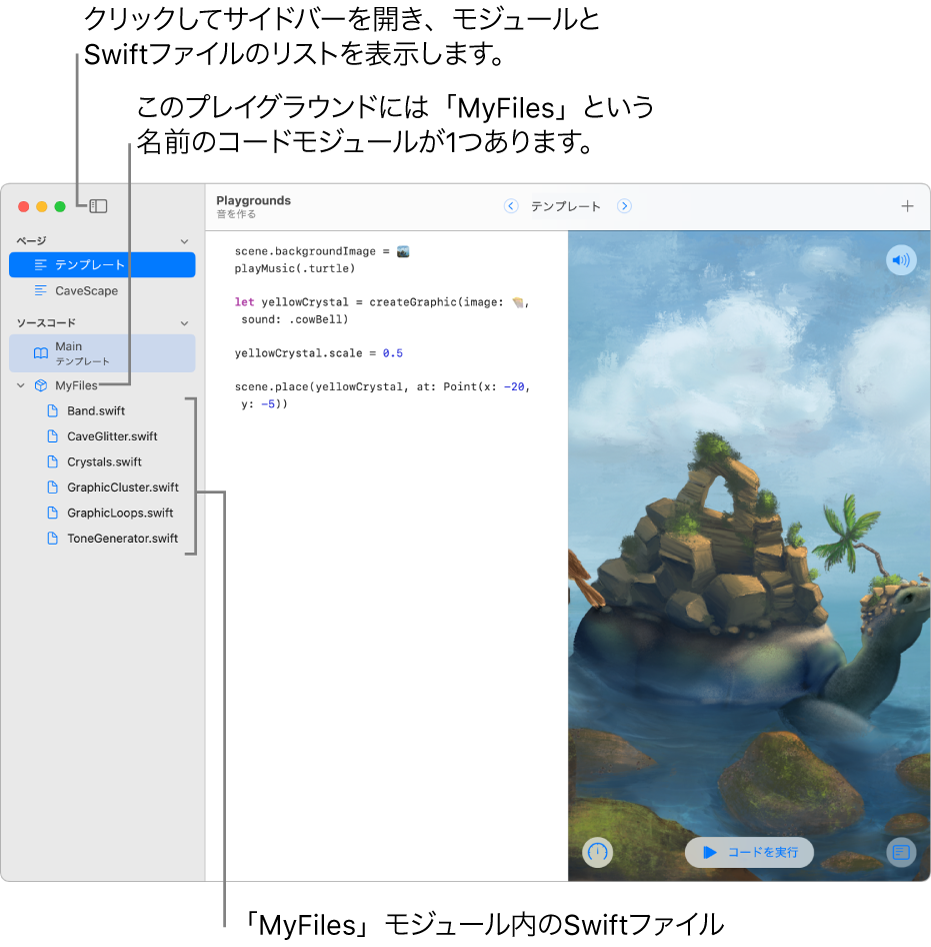Open ToneGenerator.swift file
931x947 pixels.
click(102, 538)
